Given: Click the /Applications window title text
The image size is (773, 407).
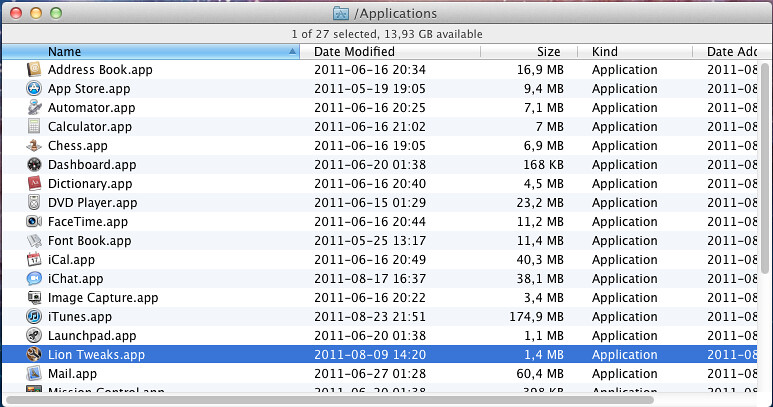Looking at the screenshot, I should click(395, 13).
